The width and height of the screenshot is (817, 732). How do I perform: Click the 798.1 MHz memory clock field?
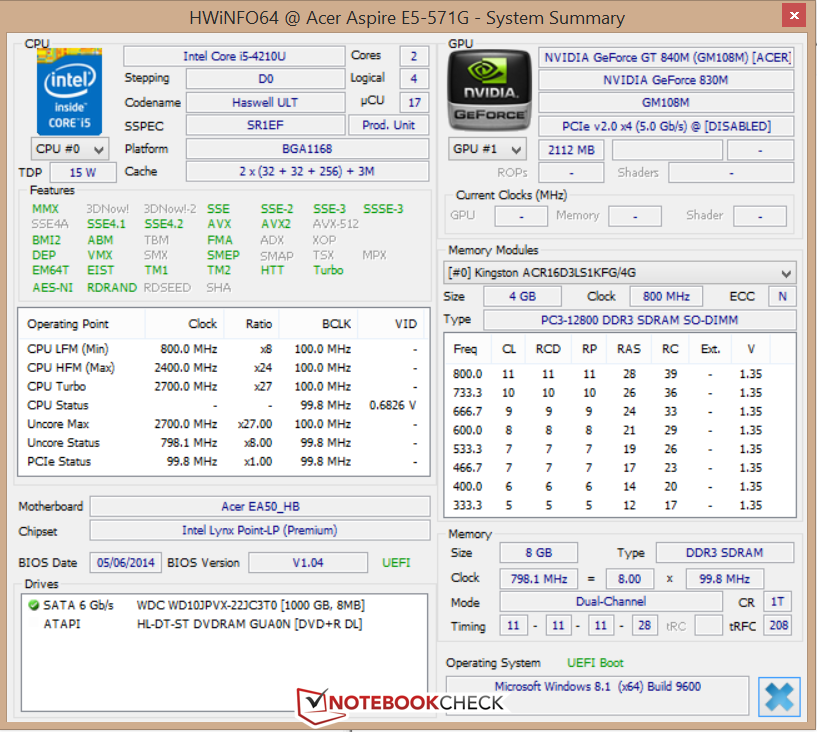(x=539, y=579)
